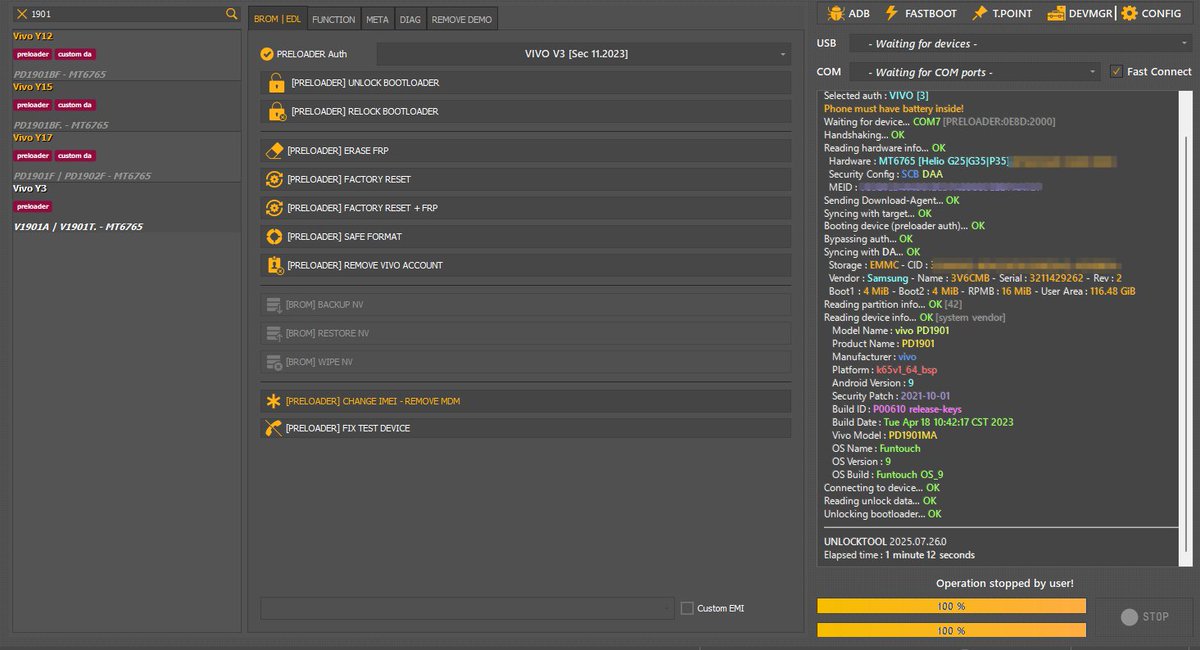Click the COM7 port text in log
The image size is (1200, 650).
click(926, 121)
